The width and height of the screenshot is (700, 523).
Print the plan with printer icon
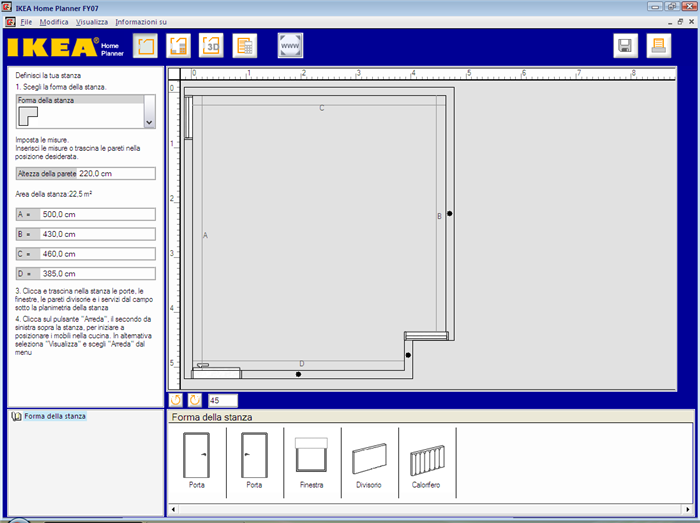coord(658,46)
